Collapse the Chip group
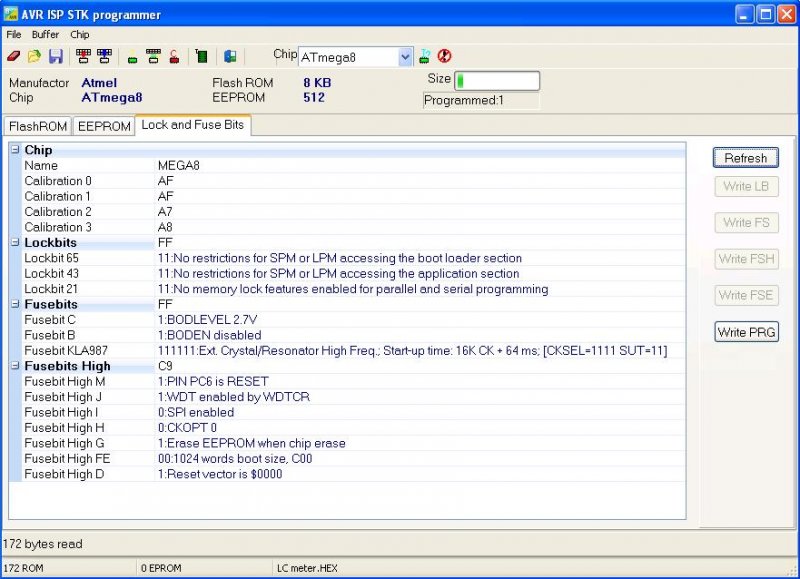 pyautogui.click(x=15, y=149)
